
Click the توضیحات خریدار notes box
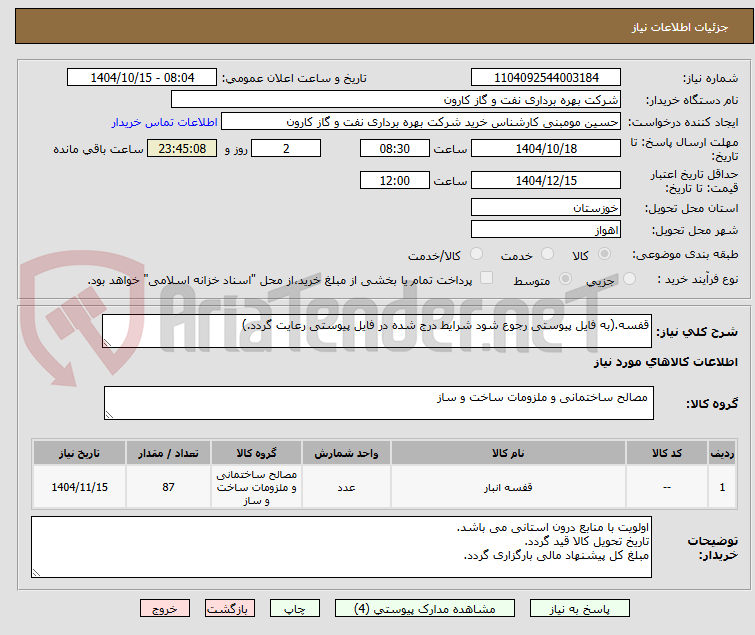click(341, 547)
